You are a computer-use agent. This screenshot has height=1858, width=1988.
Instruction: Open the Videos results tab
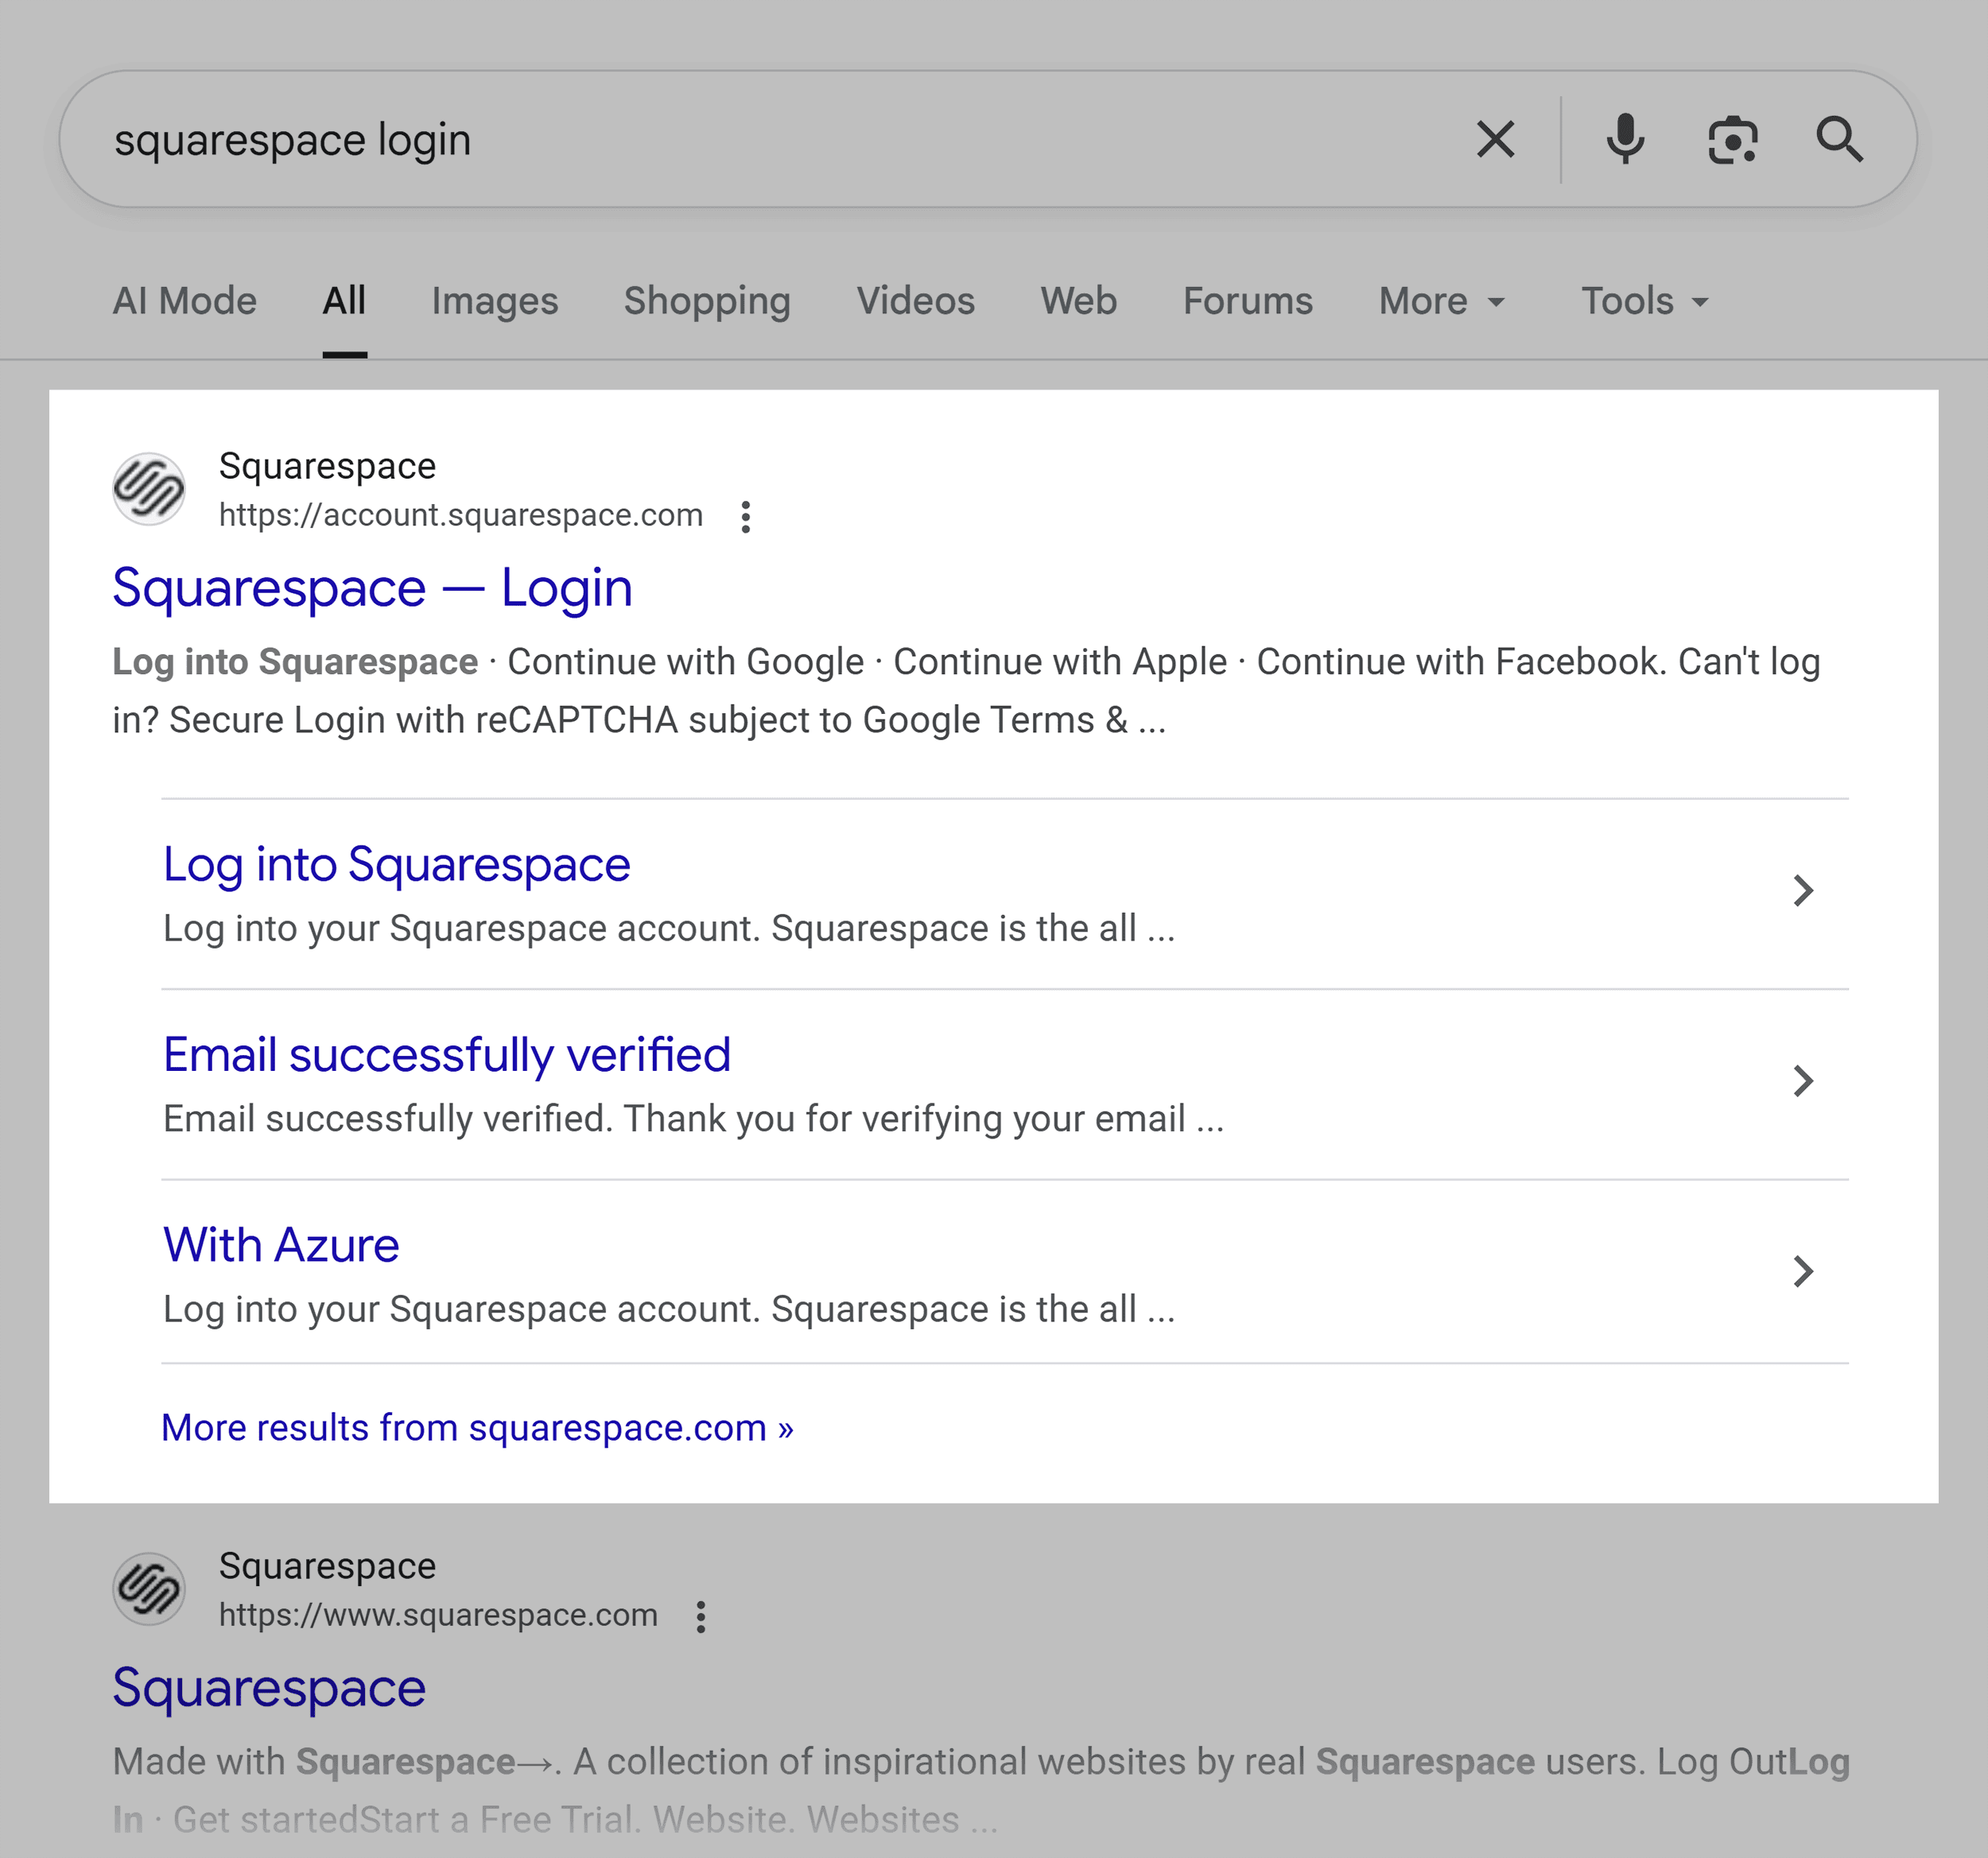pos(915,301)
